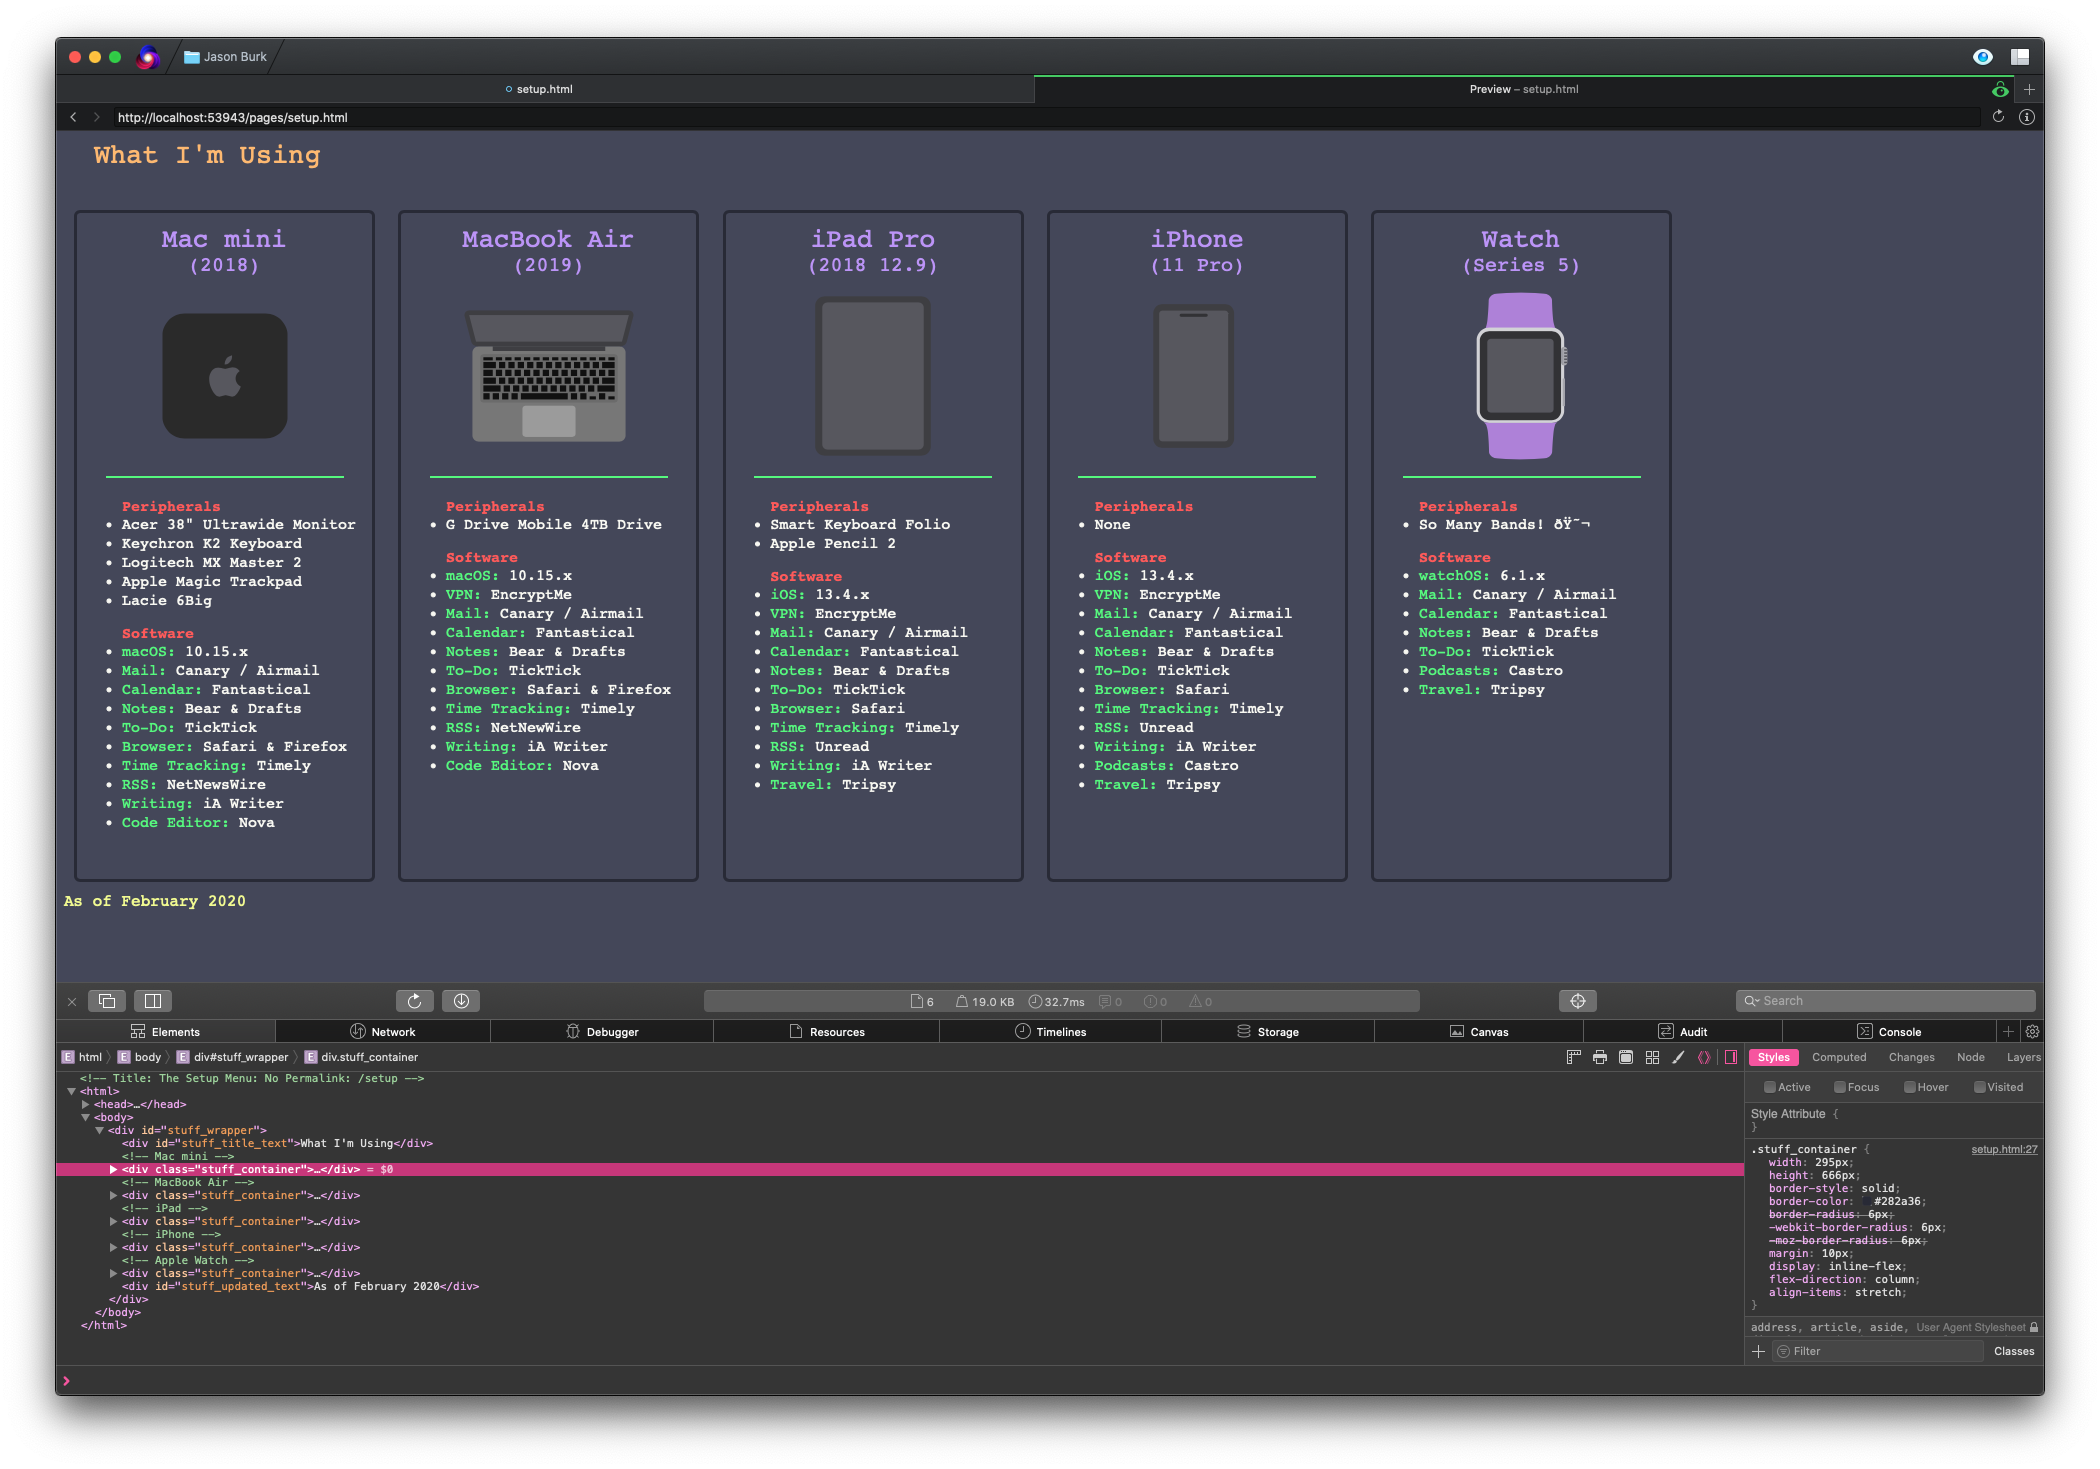Click page reload in address bar
This screenshot has width=2100, height=1469.
[x=1998, y=117]
